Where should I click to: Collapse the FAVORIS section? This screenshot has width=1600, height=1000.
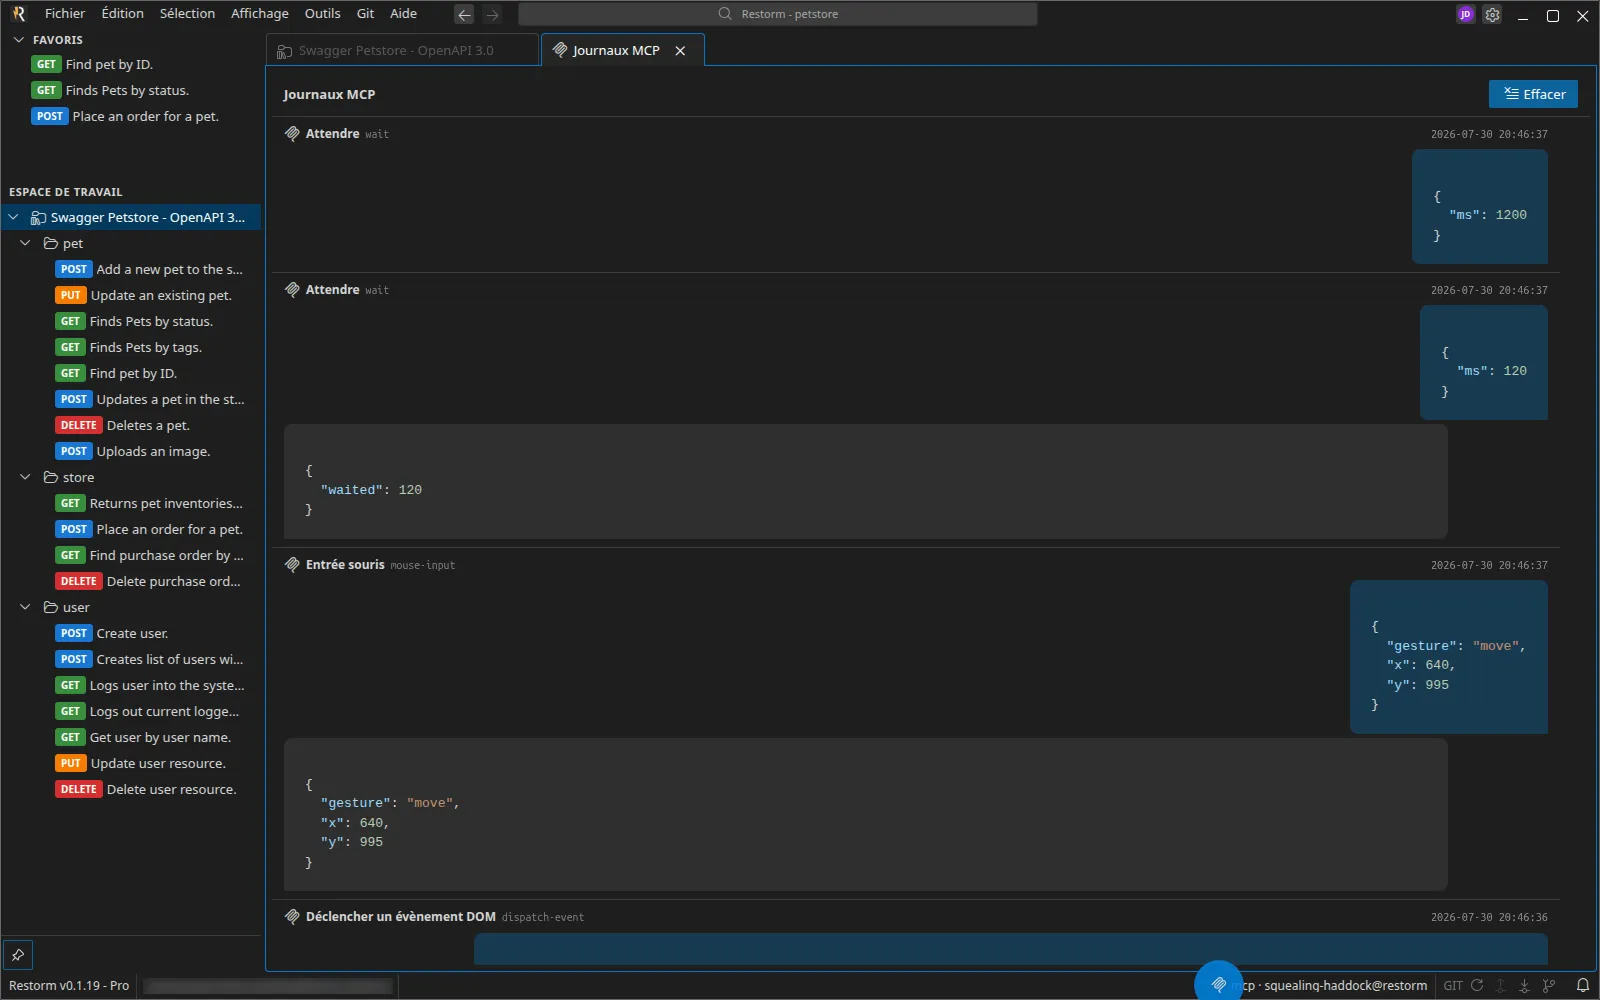click(x=18, y=40)
